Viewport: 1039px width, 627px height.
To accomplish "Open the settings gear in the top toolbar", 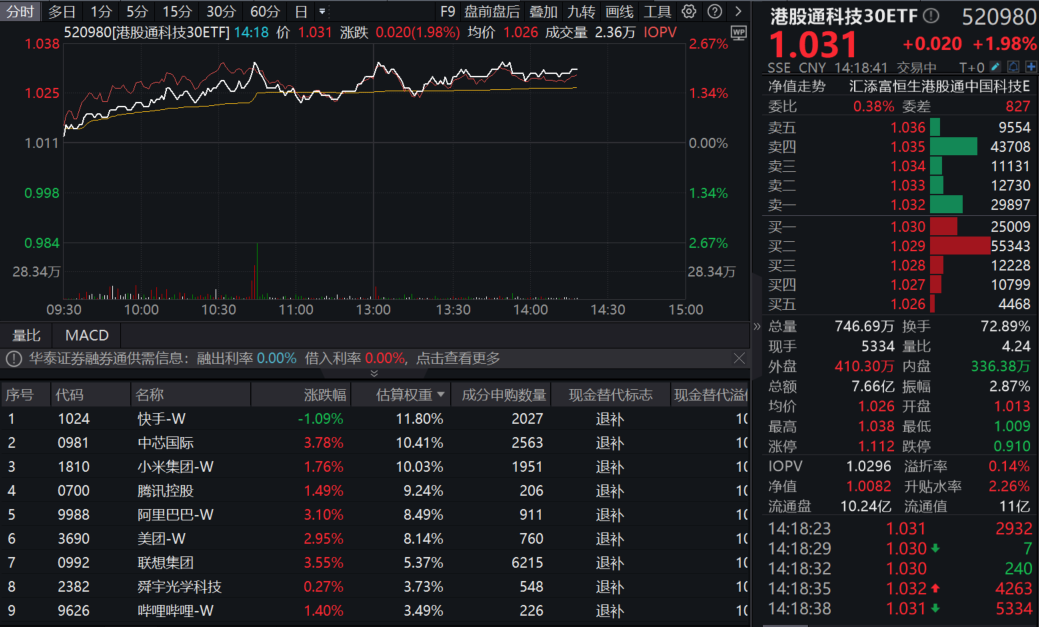I will click(688, 10).
